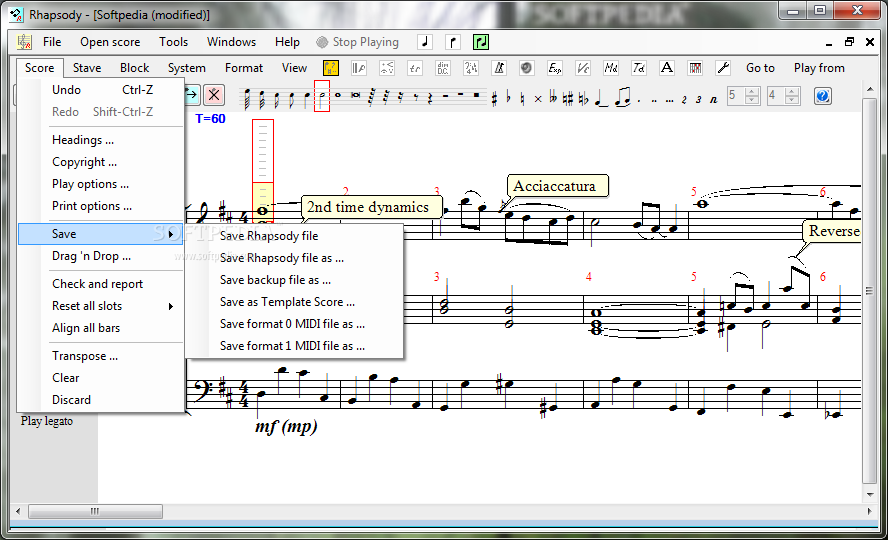Image resolution: width=888 pixels, height=540 pixels.
Task: Select the half note in red box
Action: point(322,96)
